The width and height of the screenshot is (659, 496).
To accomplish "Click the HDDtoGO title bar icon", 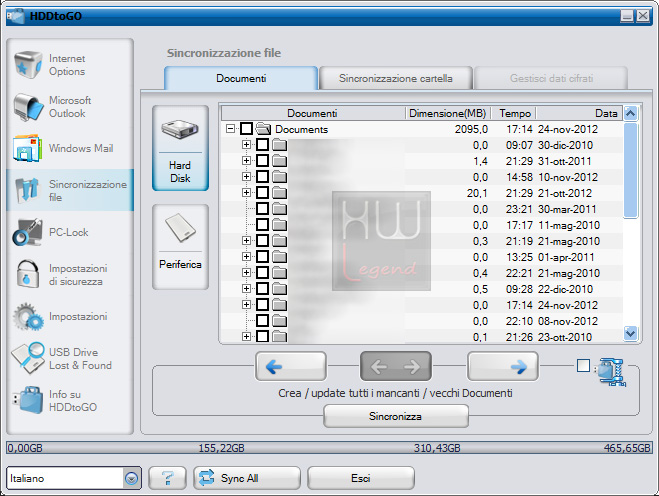I will pos(16,16).
